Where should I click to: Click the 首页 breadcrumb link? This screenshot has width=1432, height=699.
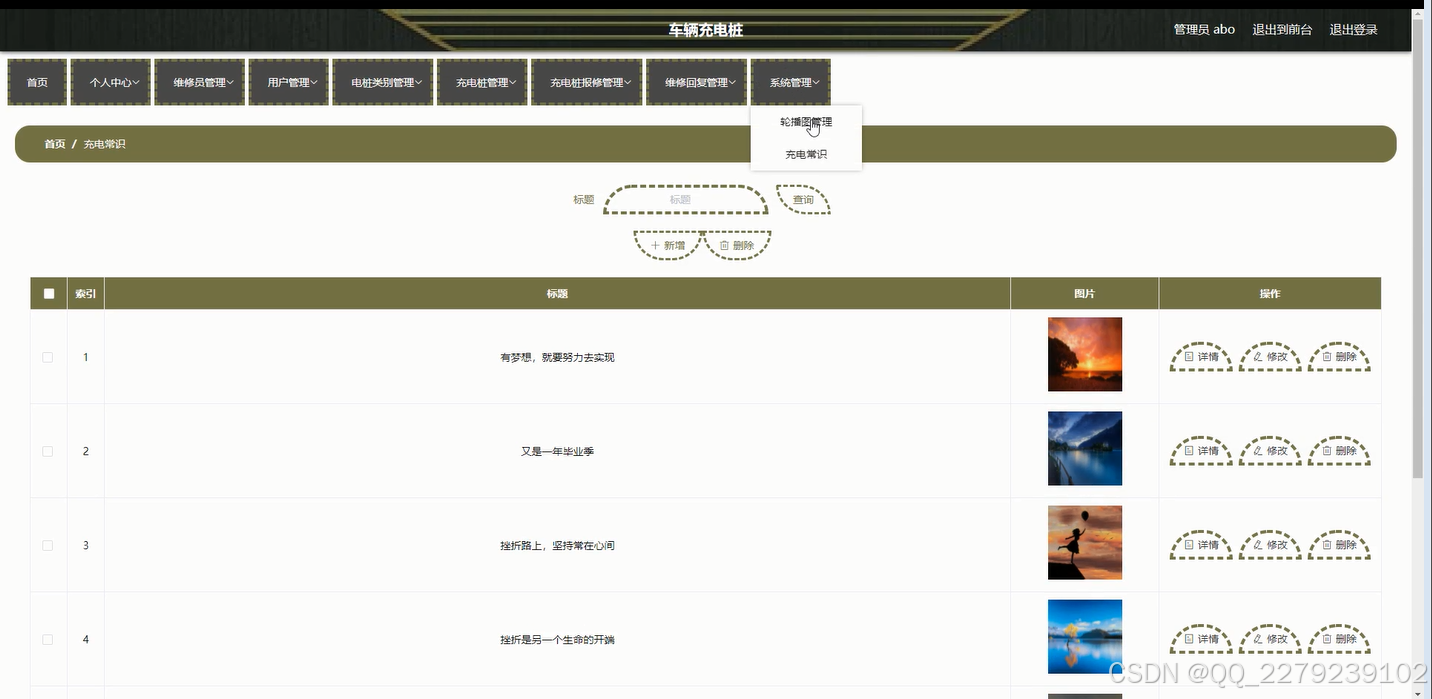pos(54,143)
